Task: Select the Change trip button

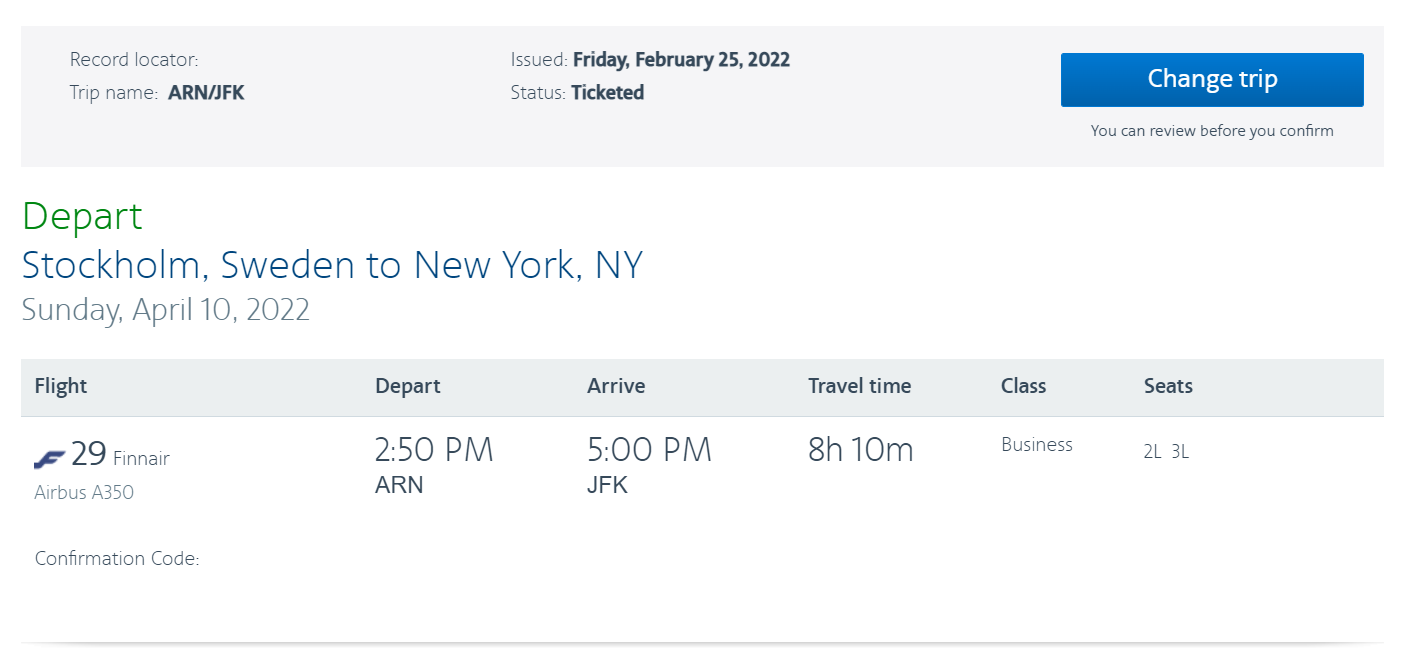Action: pos(1211,79)
